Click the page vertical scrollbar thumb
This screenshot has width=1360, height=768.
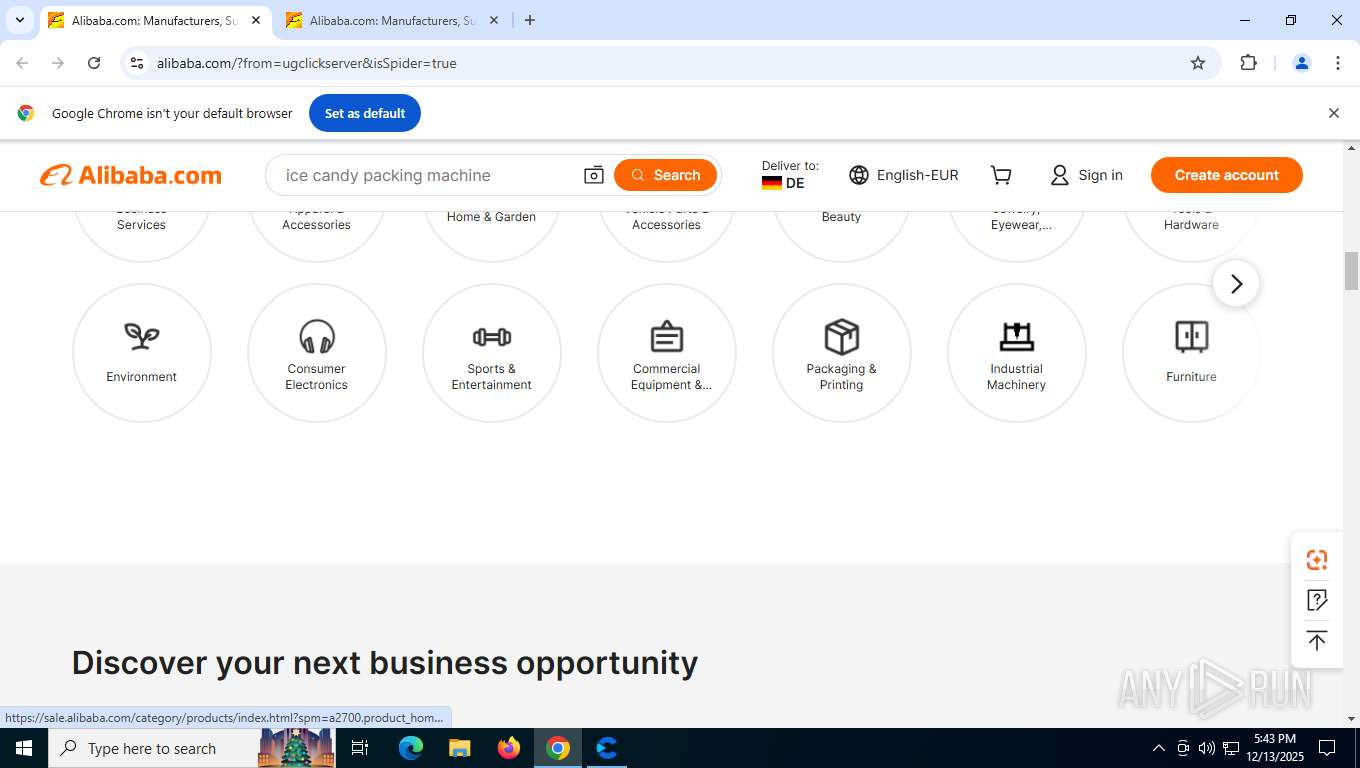(x=1352, y=270)
